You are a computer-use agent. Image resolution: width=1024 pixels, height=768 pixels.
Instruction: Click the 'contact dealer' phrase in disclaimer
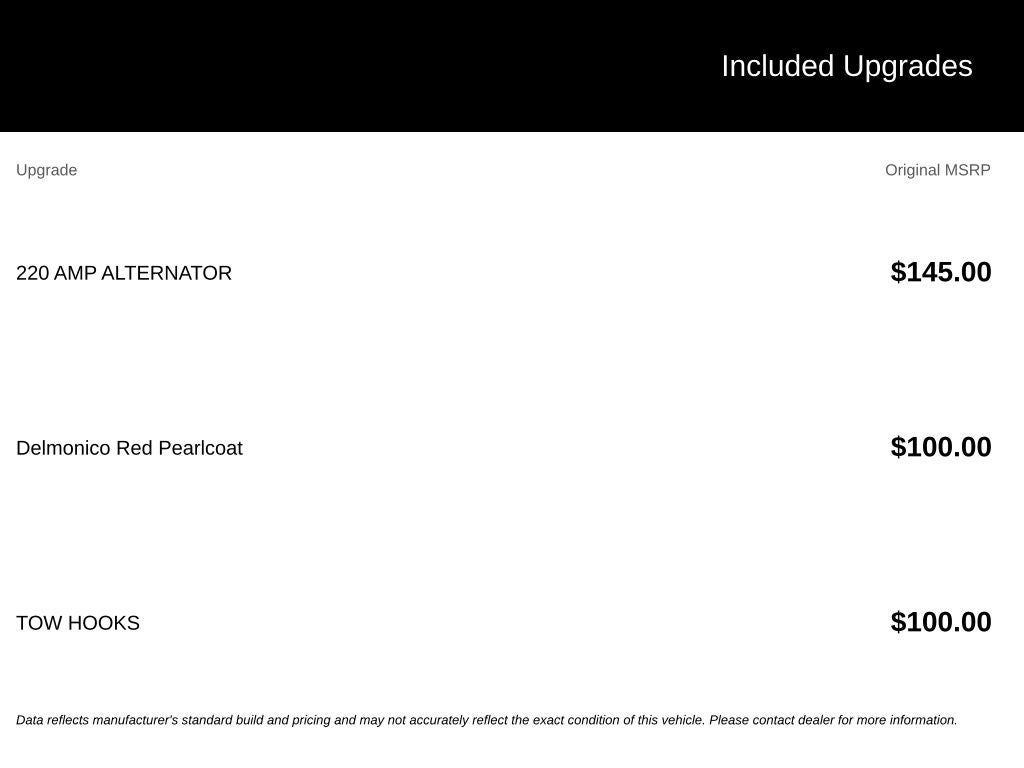[x=793, y=720]
